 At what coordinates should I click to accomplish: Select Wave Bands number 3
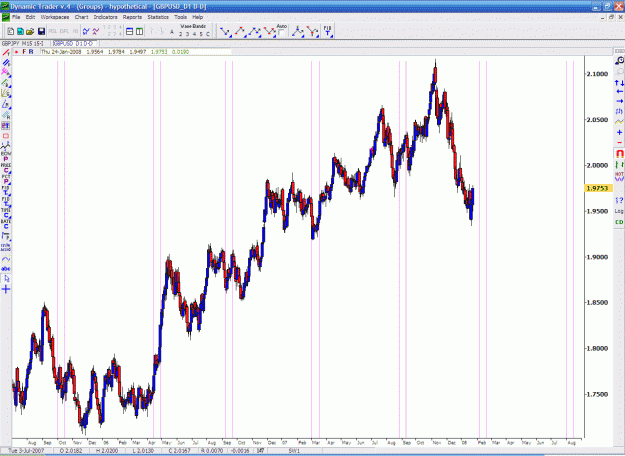(188, 34)
